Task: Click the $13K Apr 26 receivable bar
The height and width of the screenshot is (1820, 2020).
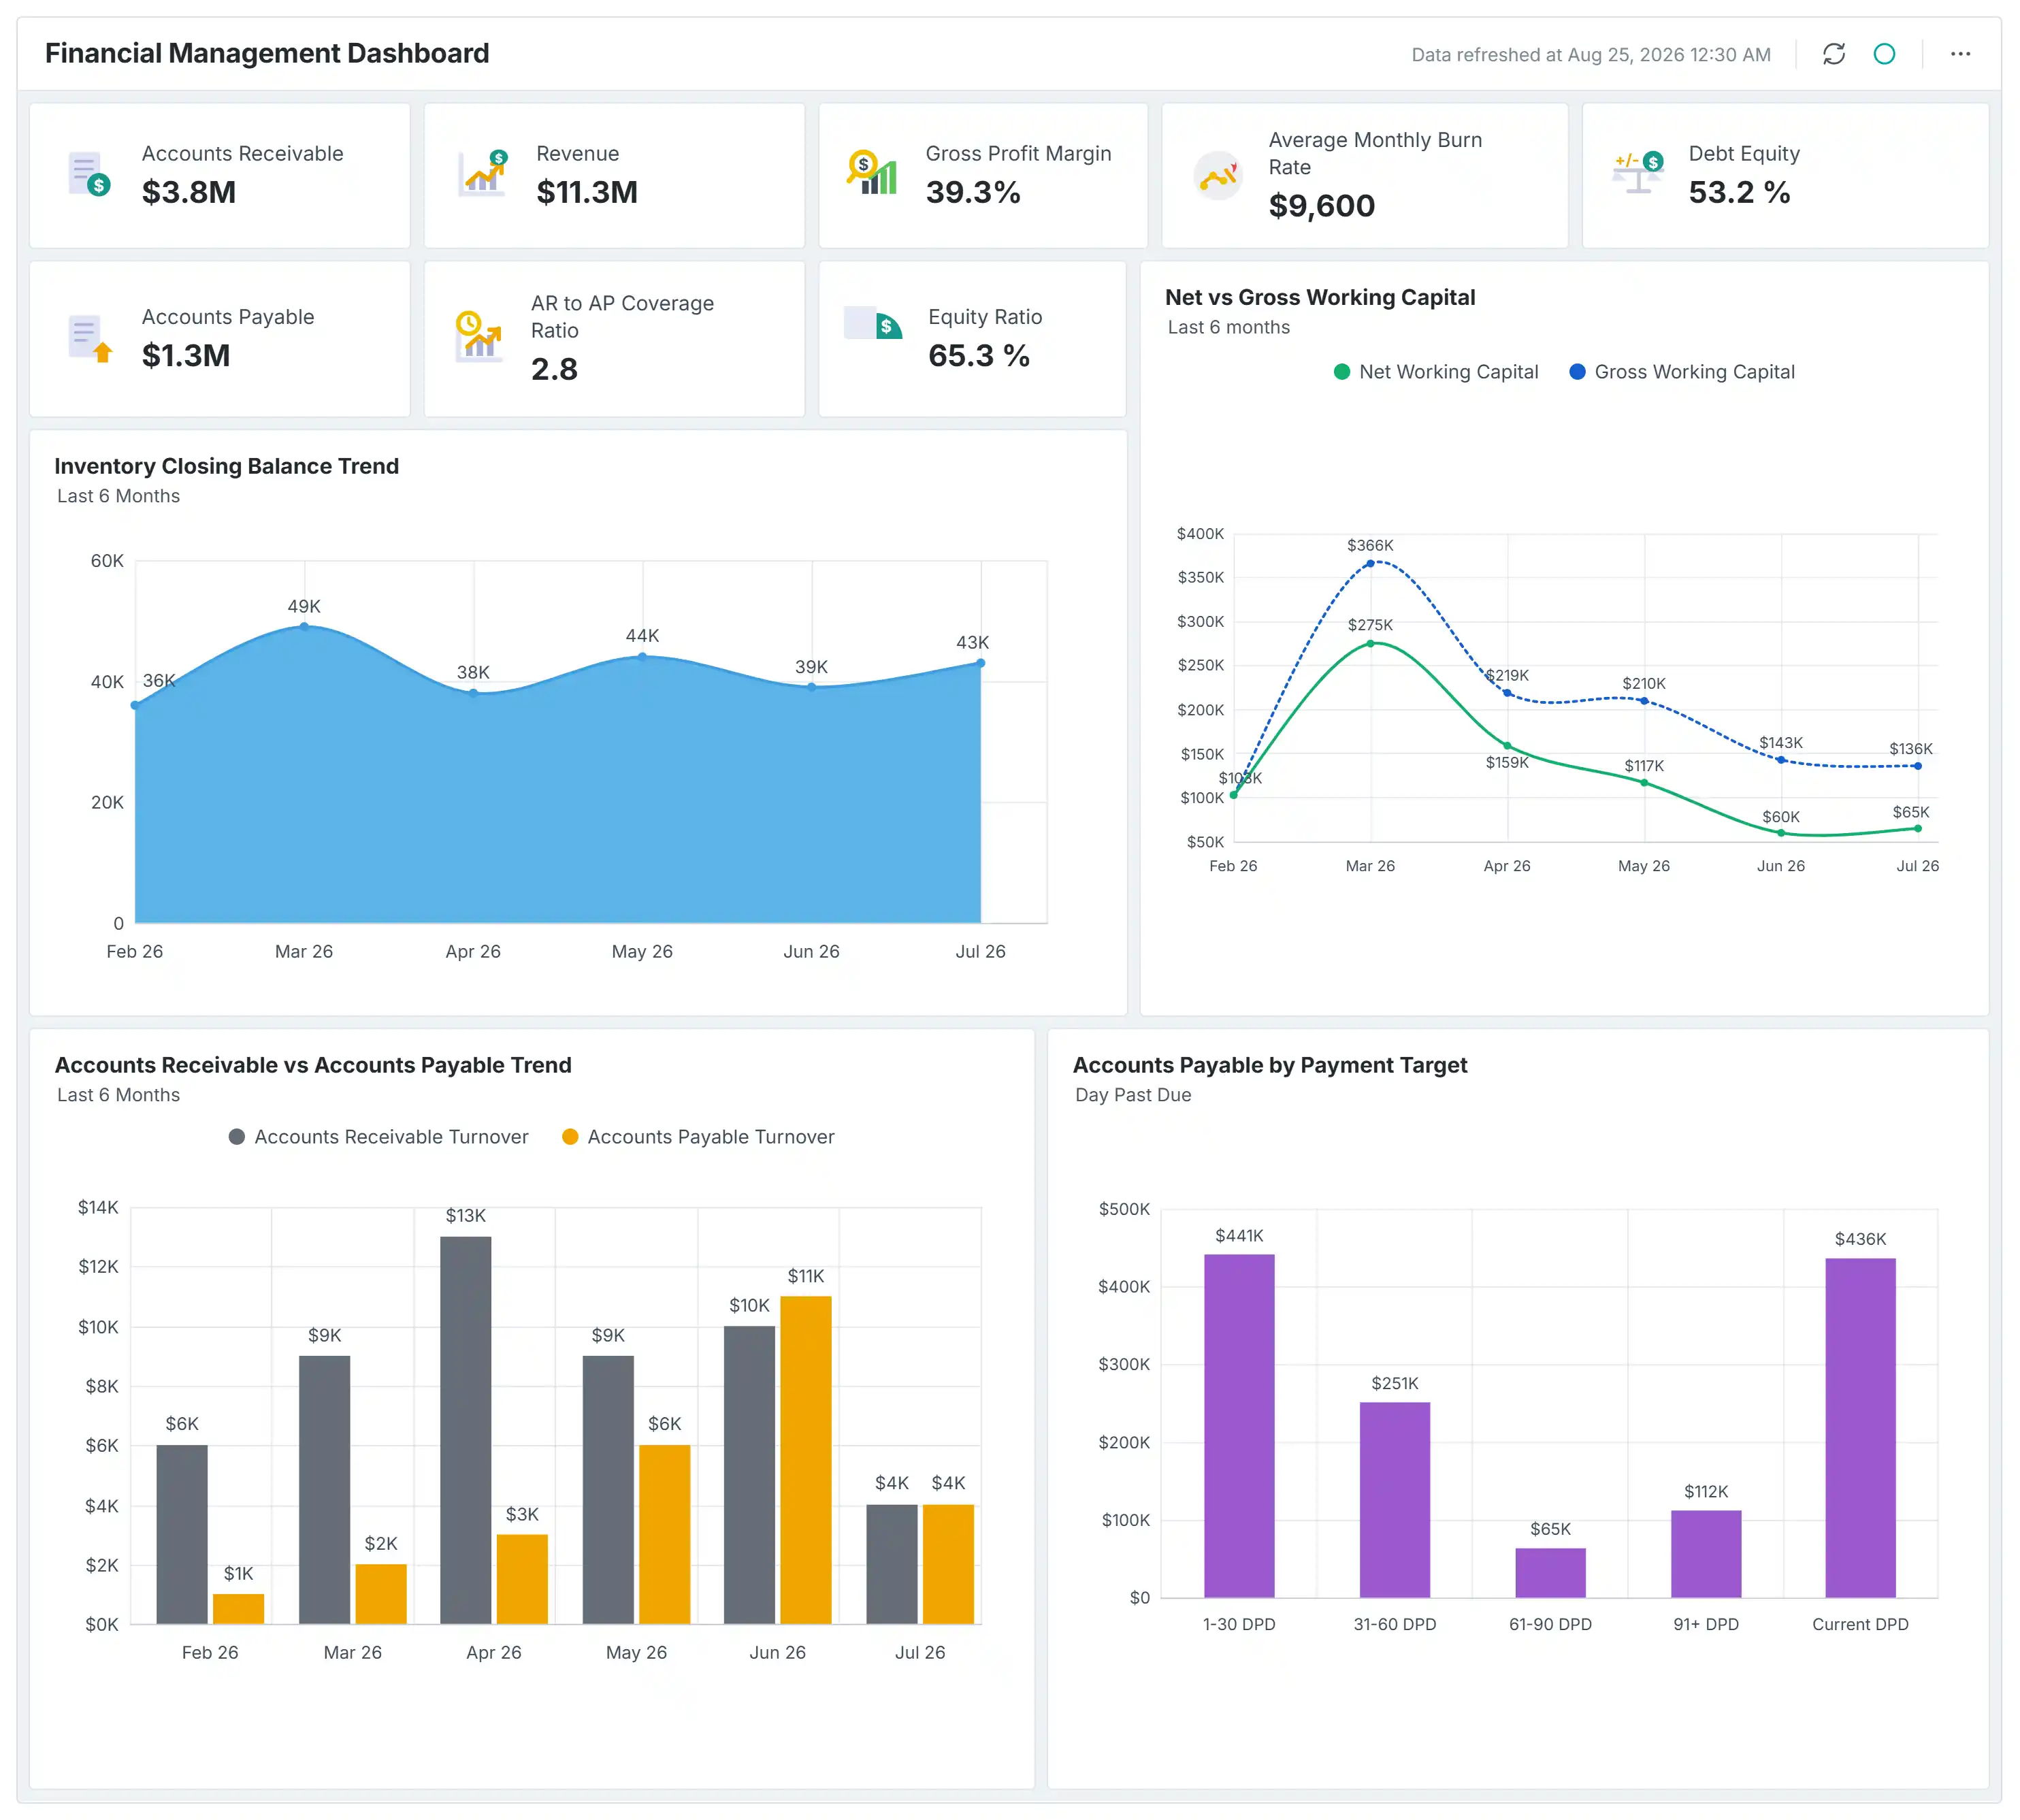Action: [x=465, y=1430]
